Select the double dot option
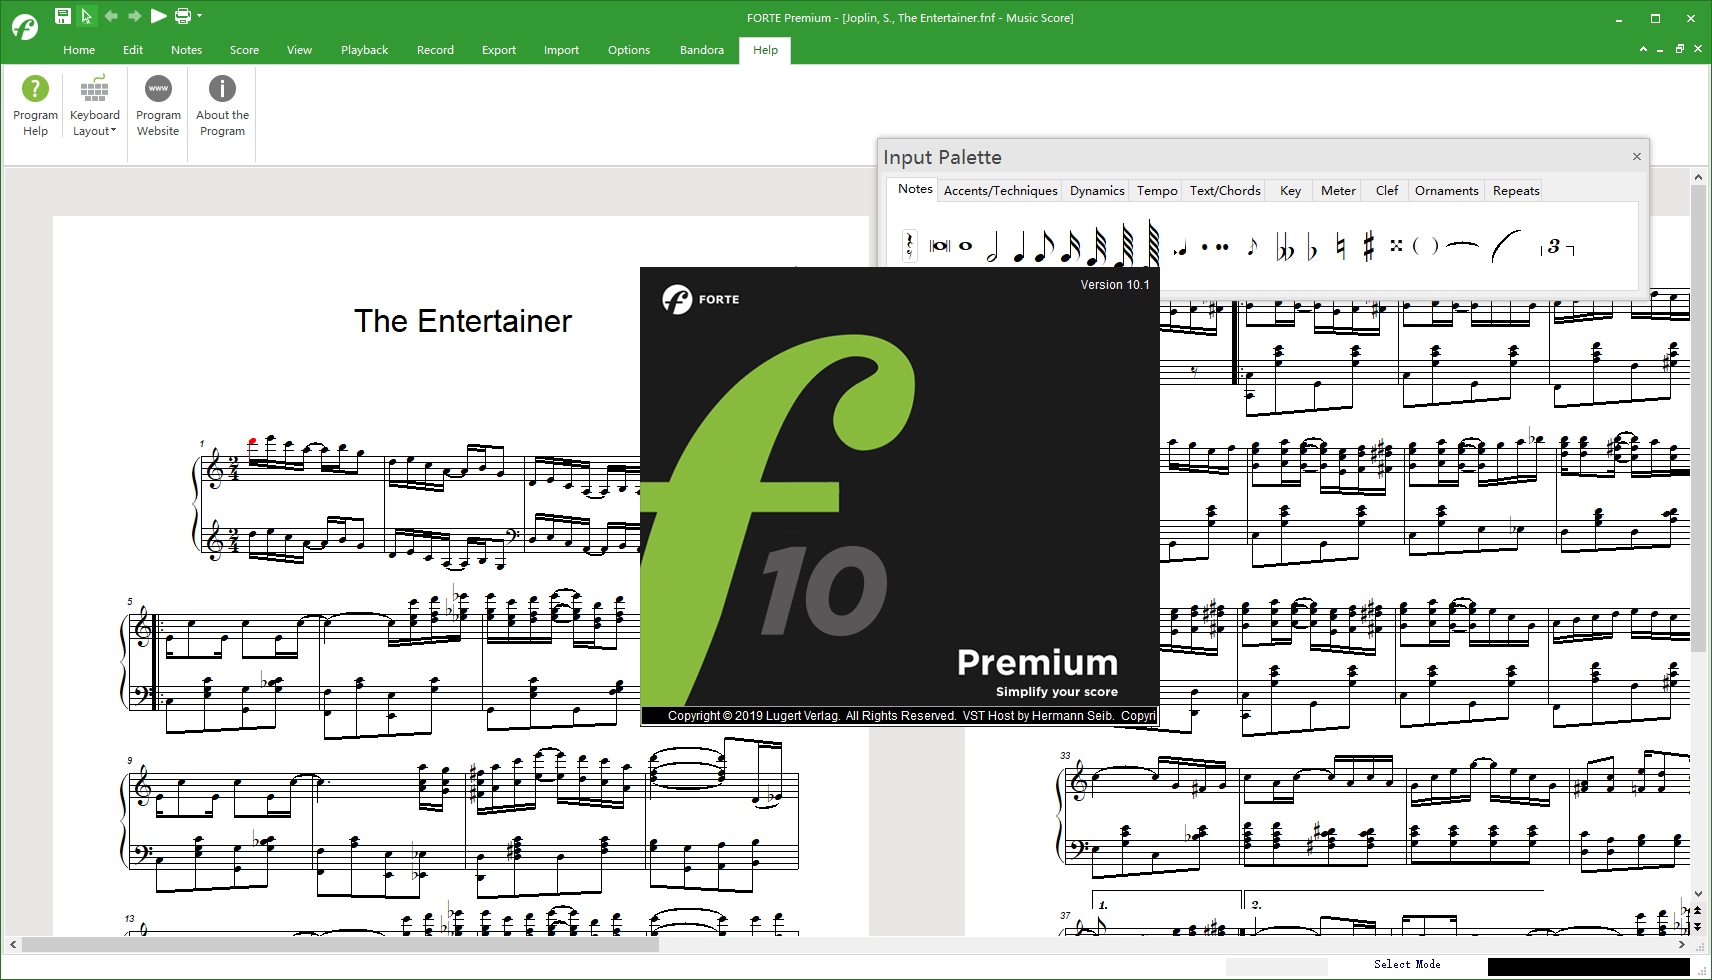 click(x=1223, y=246)
